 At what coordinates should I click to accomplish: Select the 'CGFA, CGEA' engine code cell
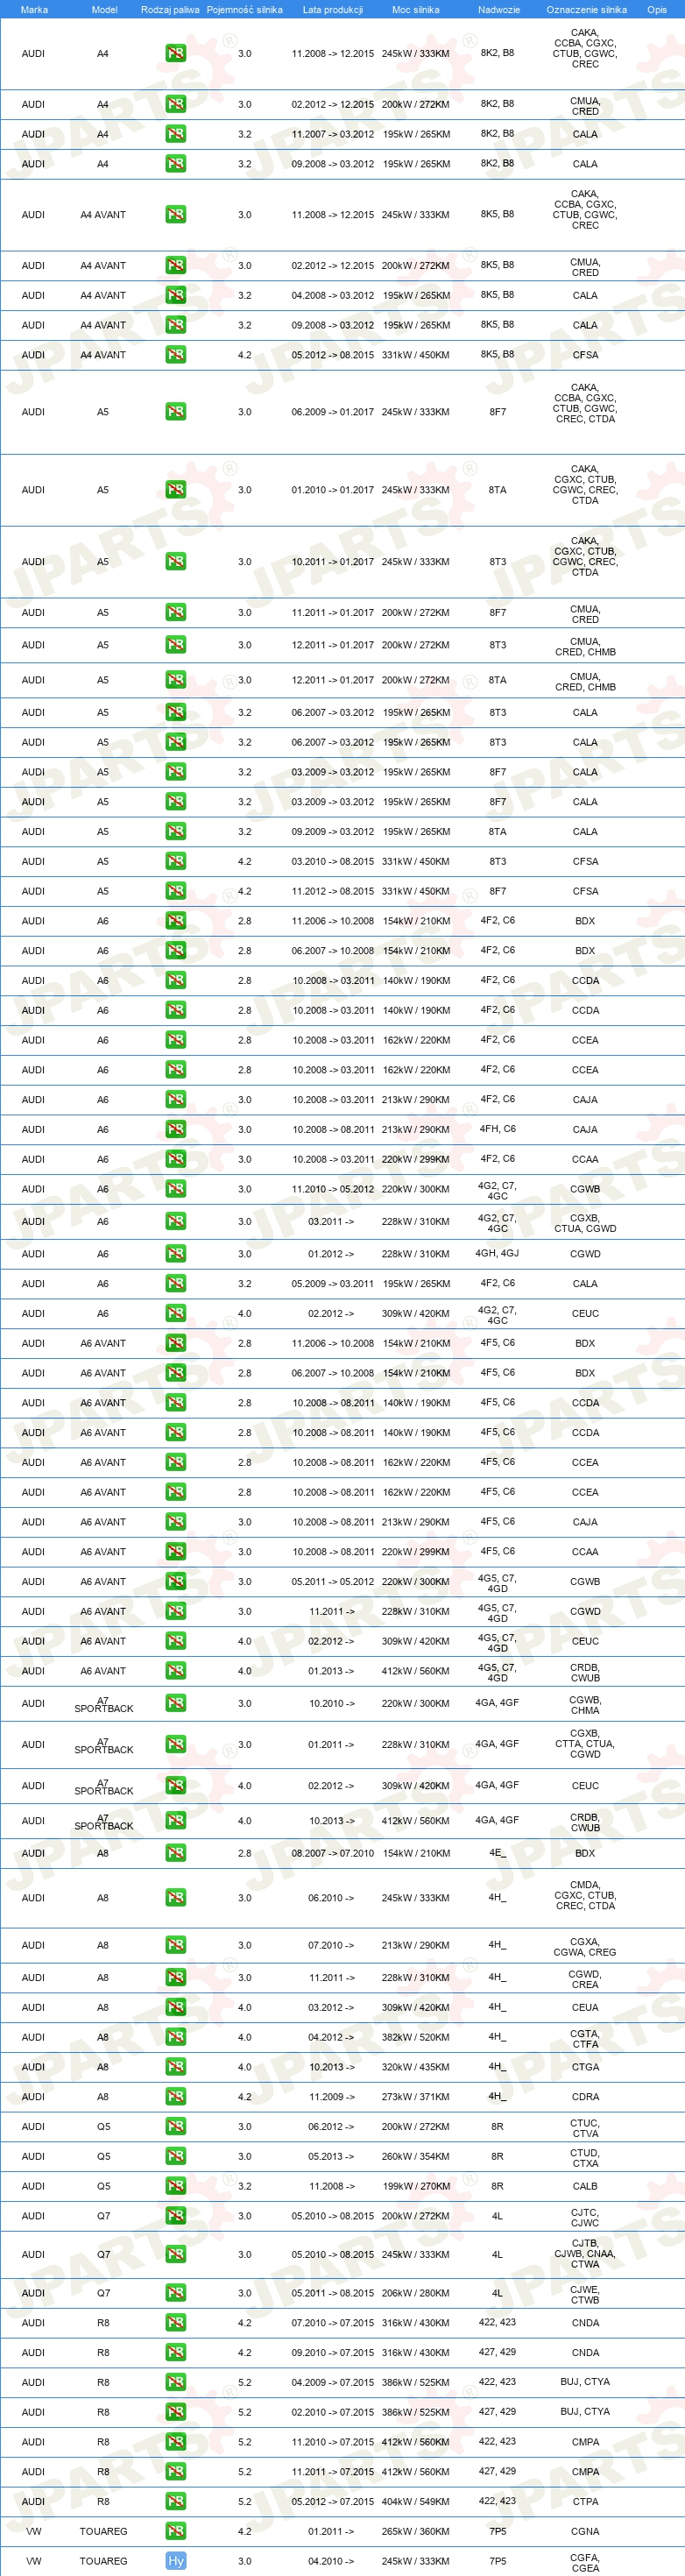[585, 2561]
